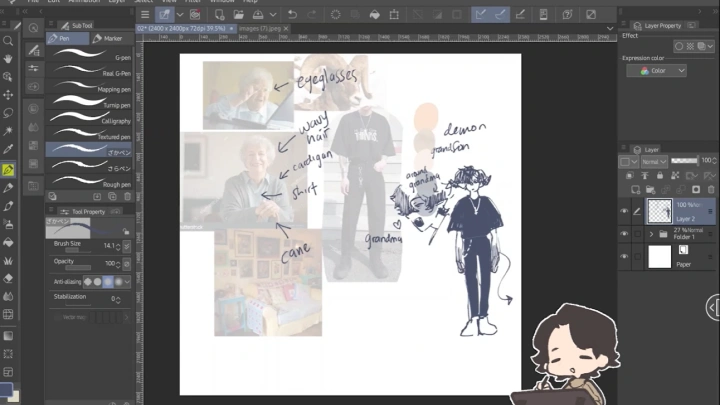This screenshot has height=405, width=720.
Task: Click the New document icon in command bar
Action: [219, 15]
